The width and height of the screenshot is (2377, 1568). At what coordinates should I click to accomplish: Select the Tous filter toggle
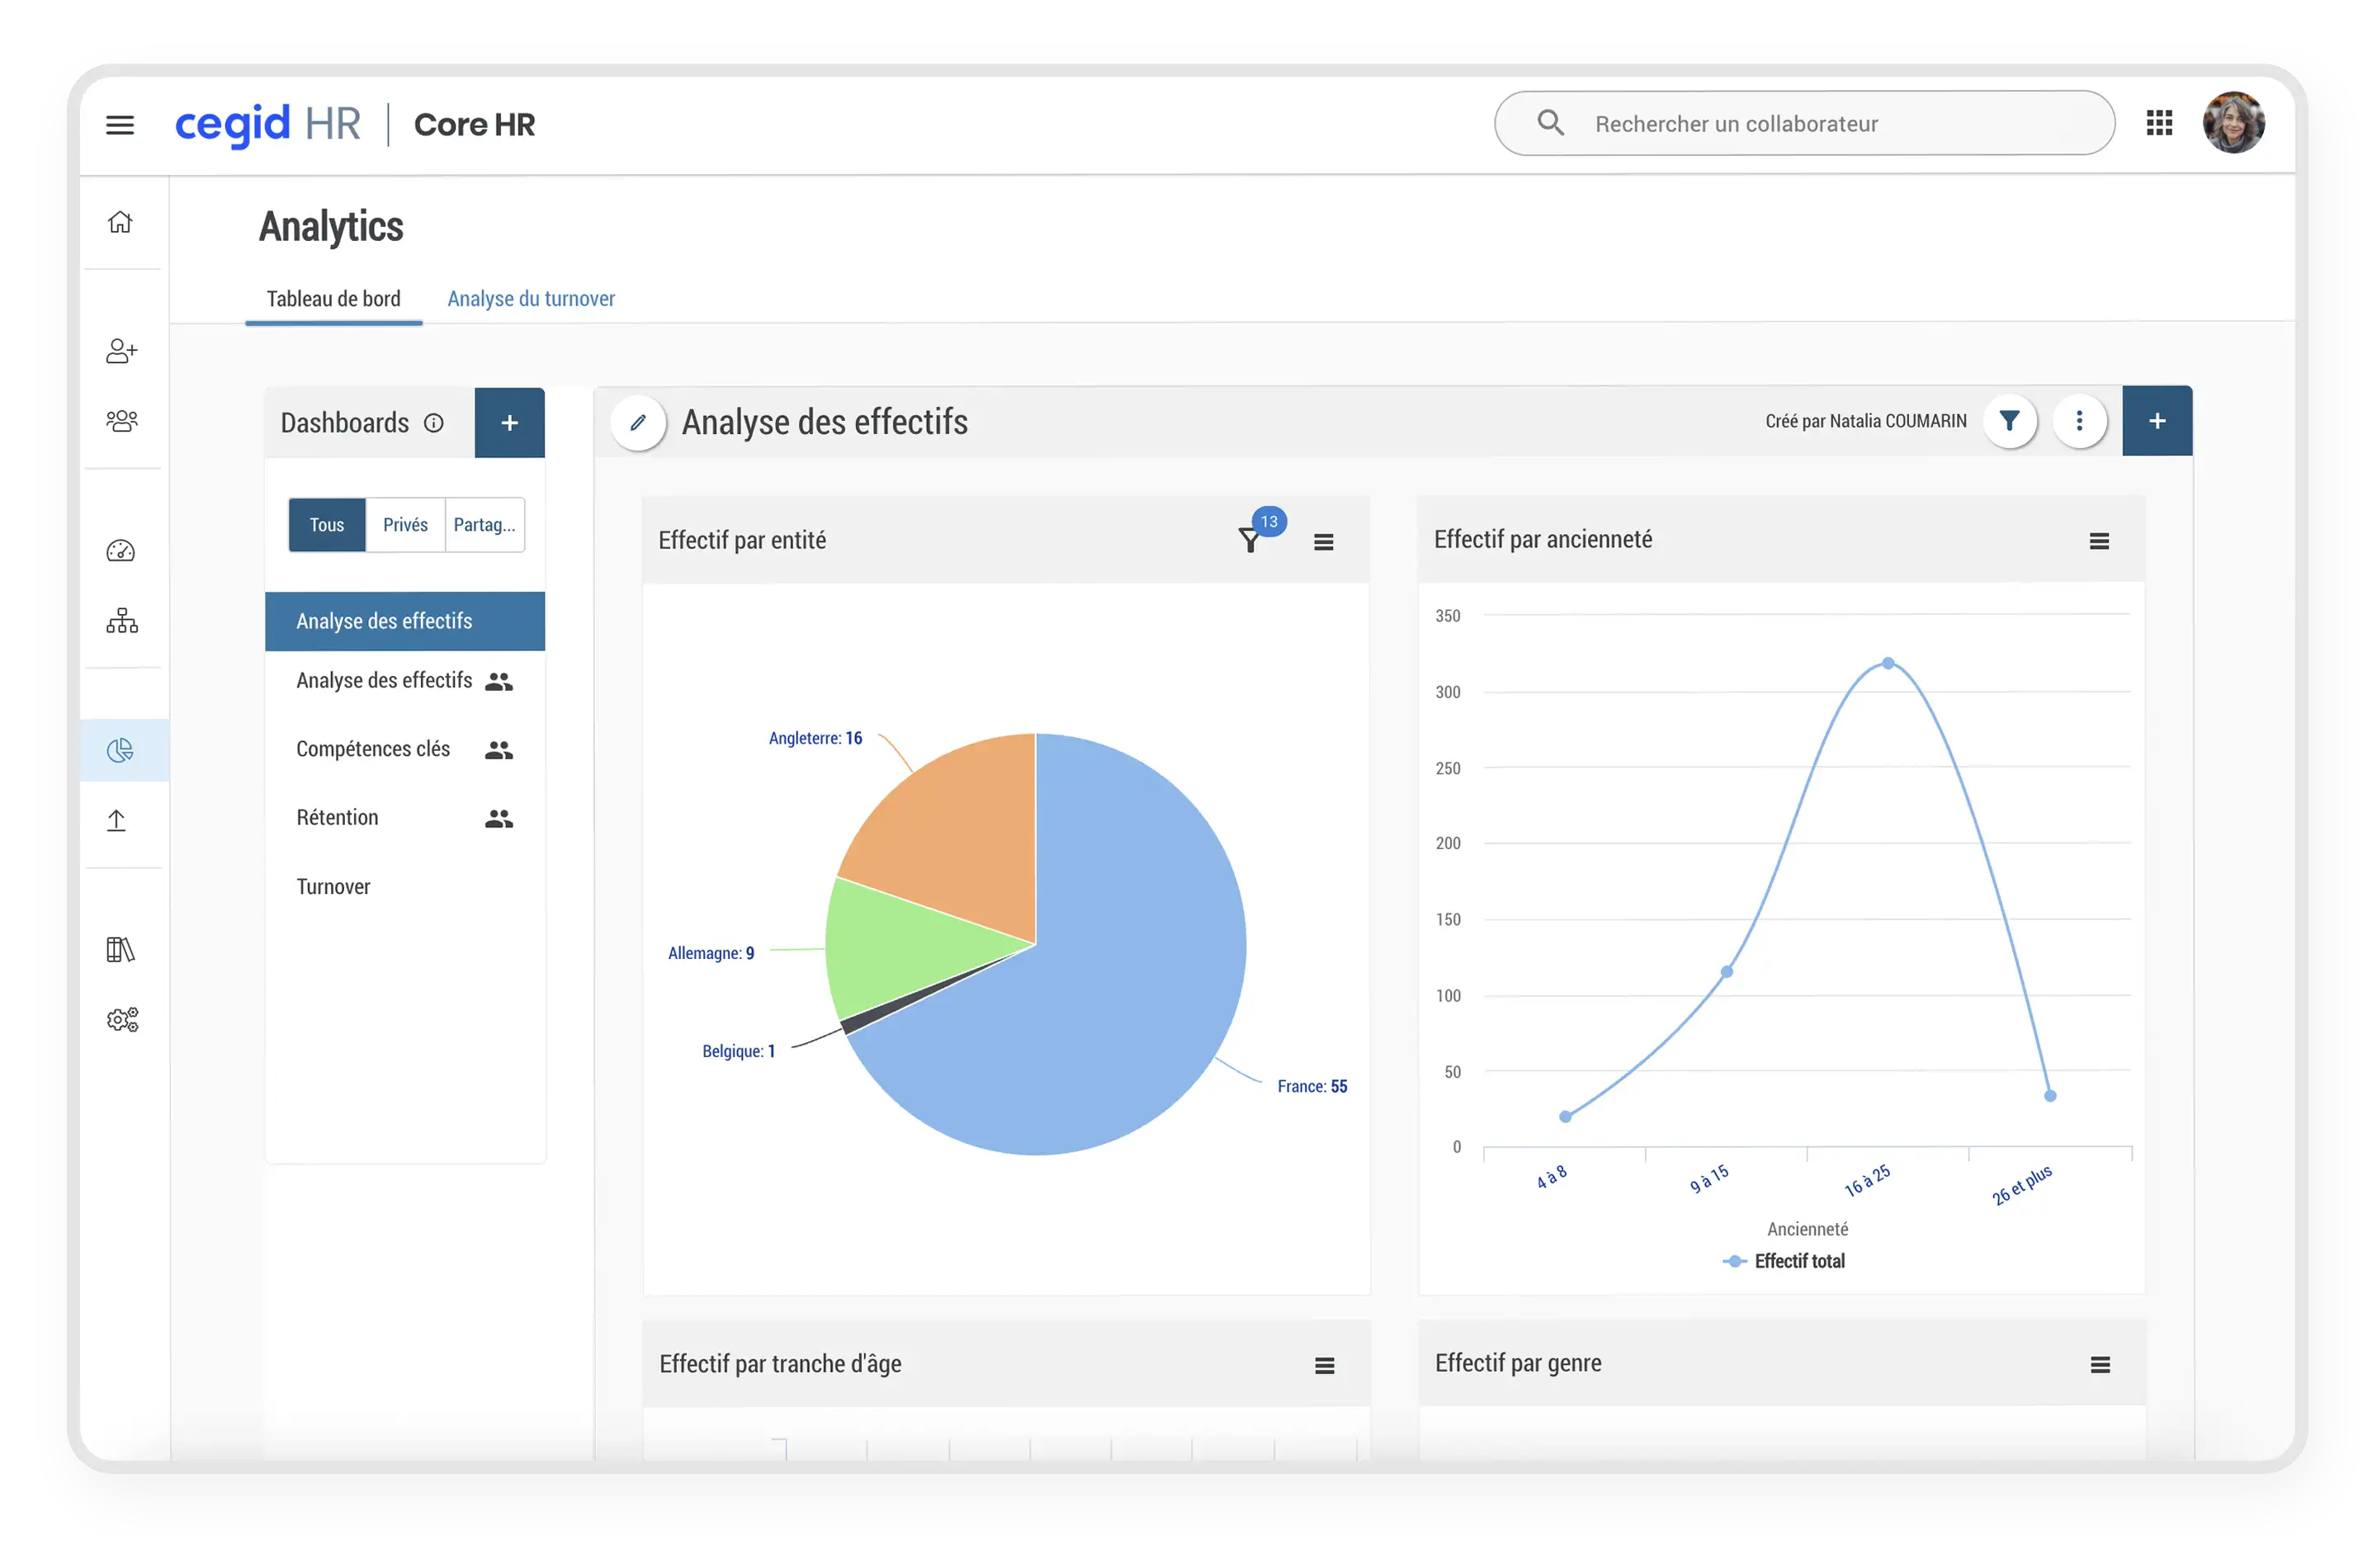(327, 525)
